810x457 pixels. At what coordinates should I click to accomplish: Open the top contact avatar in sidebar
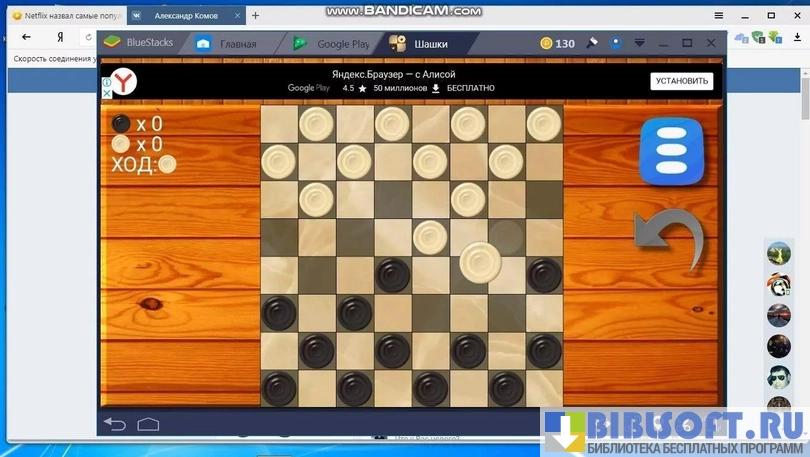(779, 253)
